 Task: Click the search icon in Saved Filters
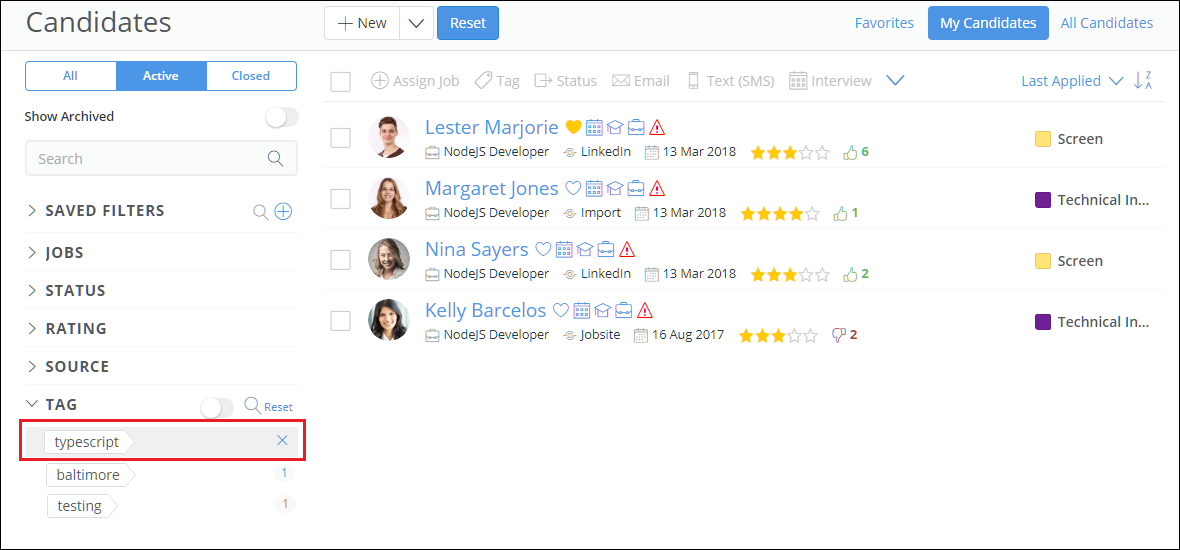click(260, 211)
